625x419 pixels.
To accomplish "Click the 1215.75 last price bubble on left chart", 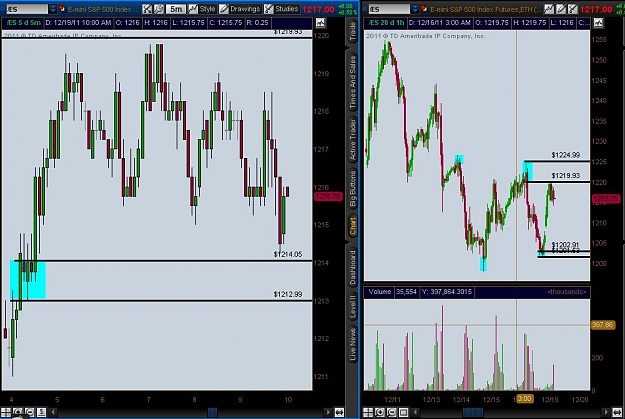I will point(328,196).
